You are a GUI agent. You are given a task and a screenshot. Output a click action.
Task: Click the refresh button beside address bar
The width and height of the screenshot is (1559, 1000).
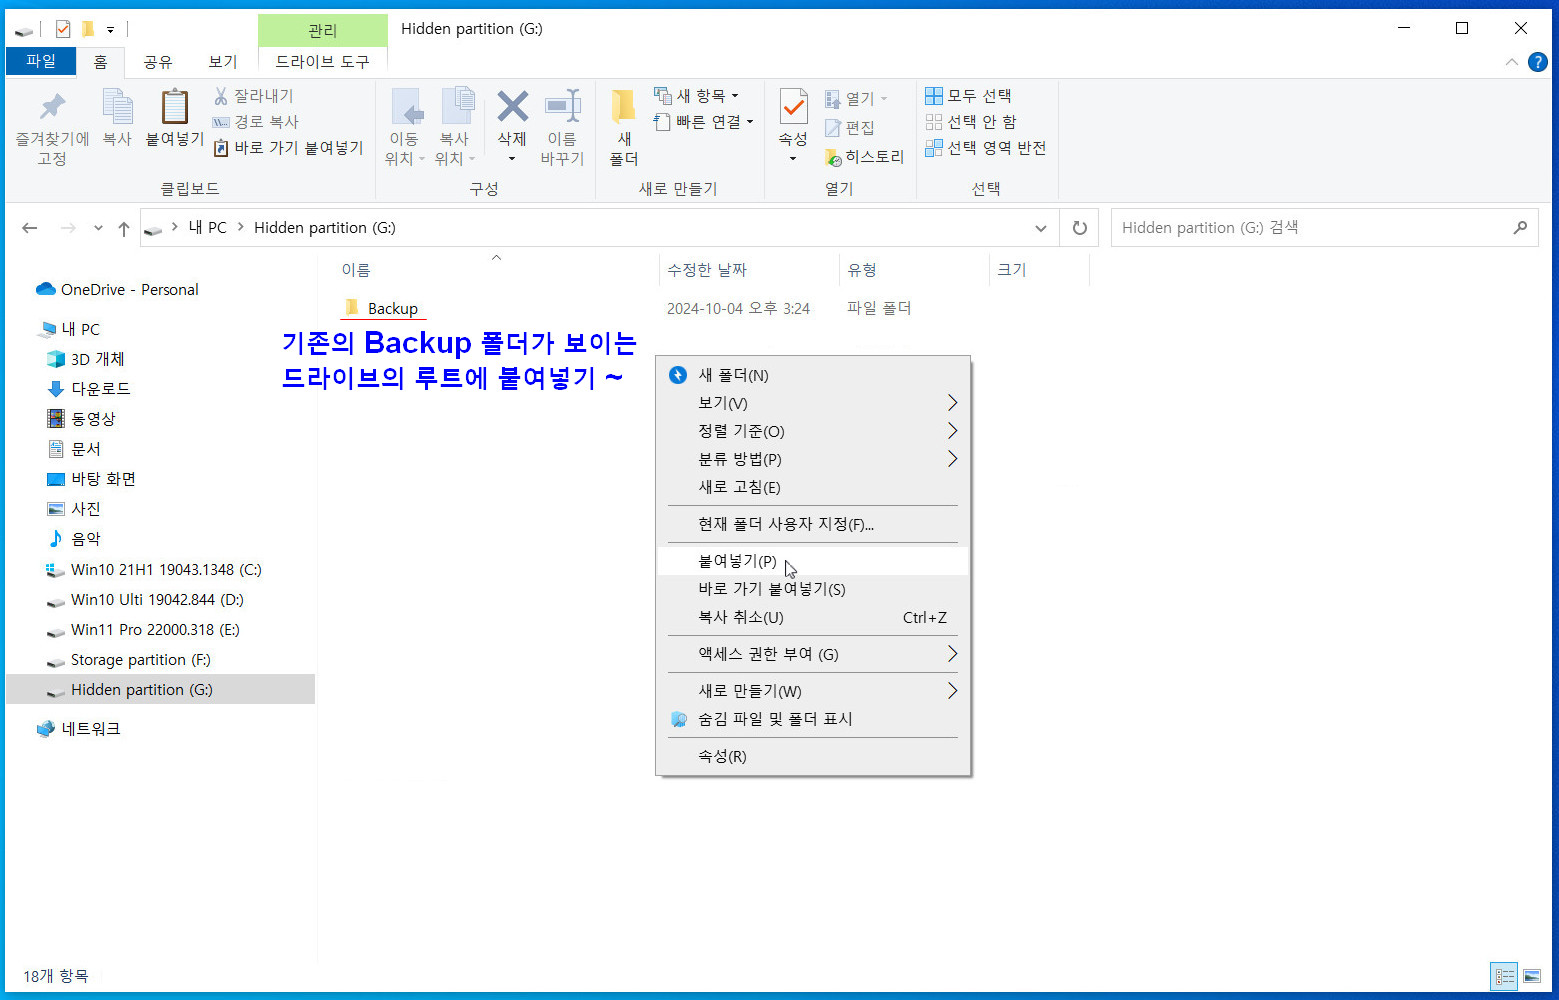pyautogui.click(x=1080, y=228)
